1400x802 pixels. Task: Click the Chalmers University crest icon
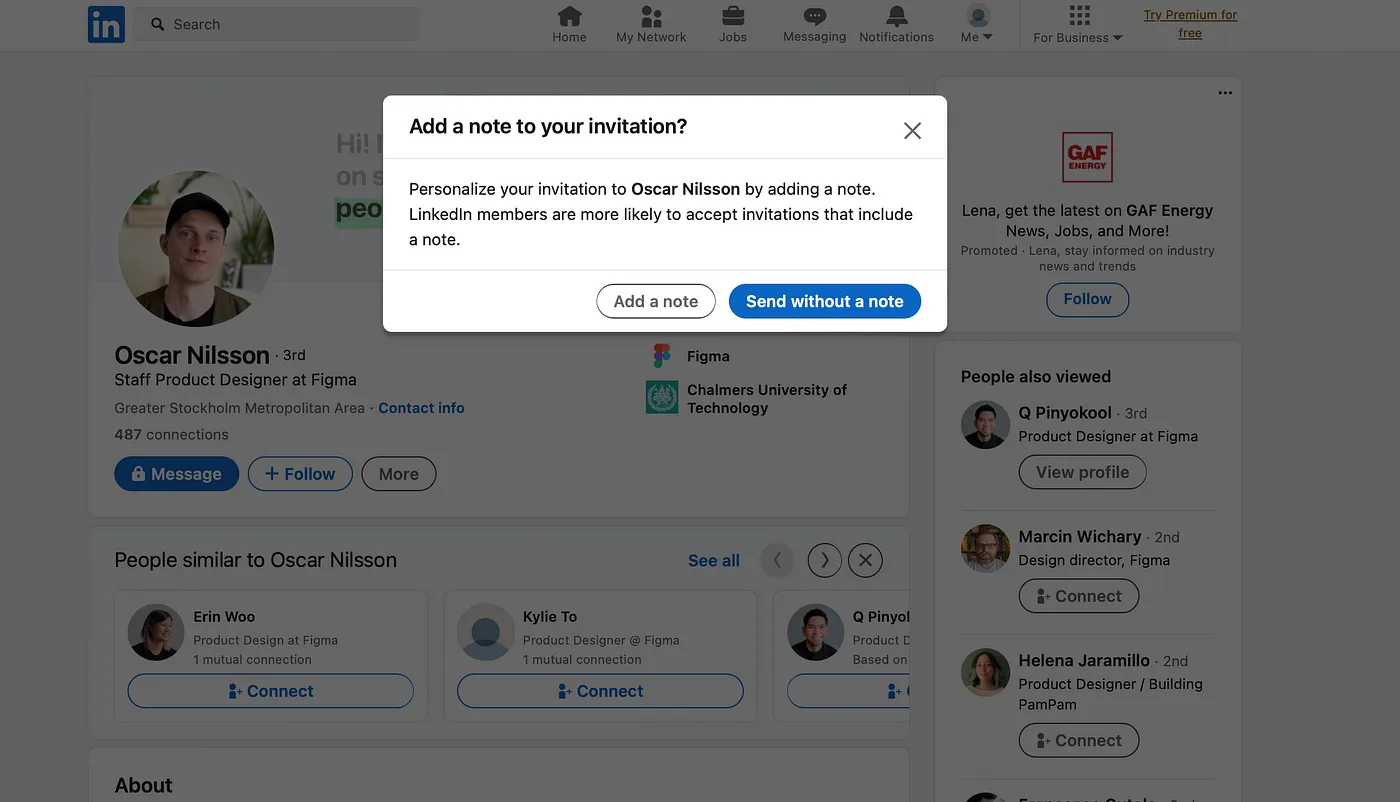662,397
